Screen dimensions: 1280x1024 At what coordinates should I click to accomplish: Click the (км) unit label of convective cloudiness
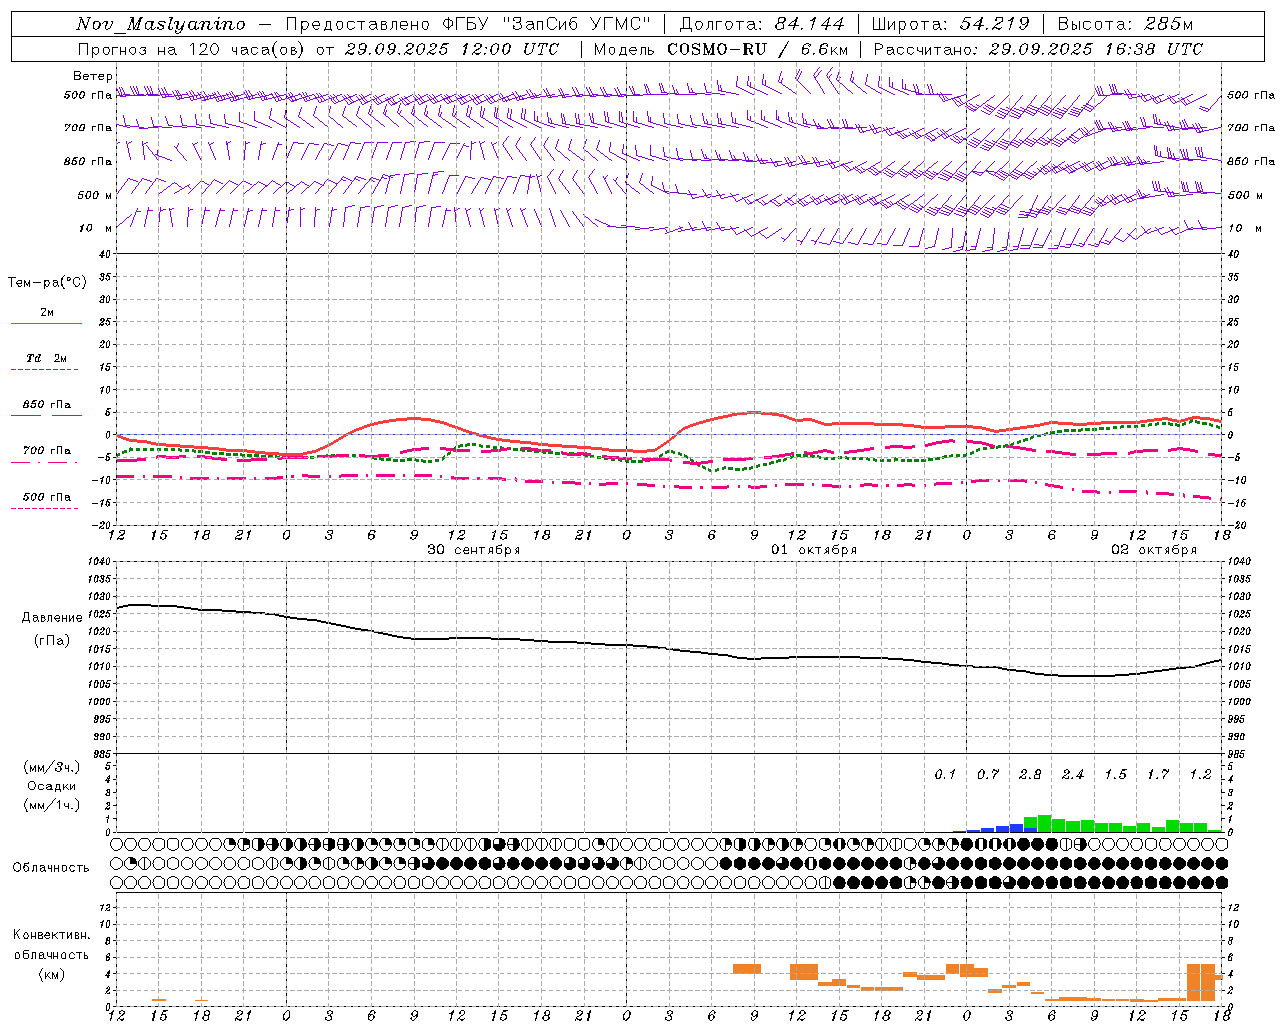(51, 974)
